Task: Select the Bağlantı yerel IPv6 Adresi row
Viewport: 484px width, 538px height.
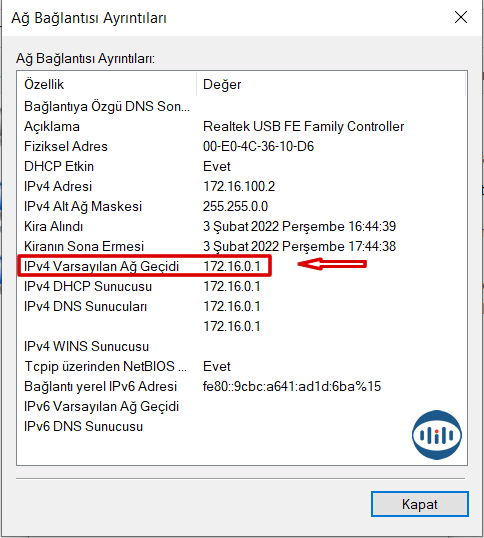Action: [242, 386]
